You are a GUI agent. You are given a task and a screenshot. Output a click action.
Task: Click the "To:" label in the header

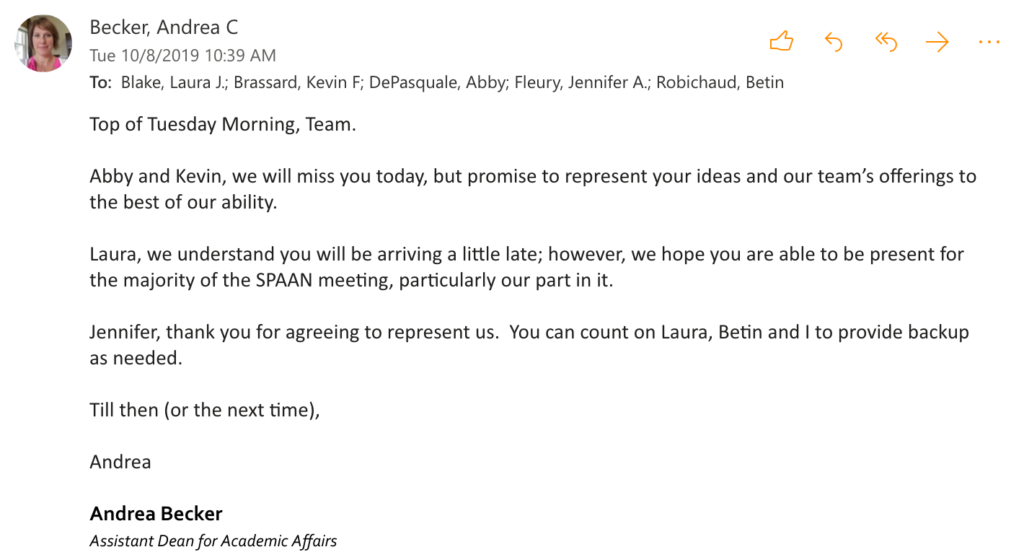coord(100,83)
